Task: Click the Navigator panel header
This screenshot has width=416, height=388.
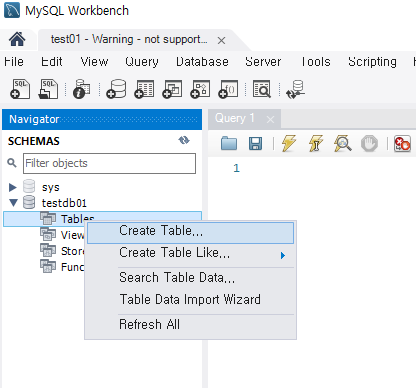Action: [x=102, y=119]
